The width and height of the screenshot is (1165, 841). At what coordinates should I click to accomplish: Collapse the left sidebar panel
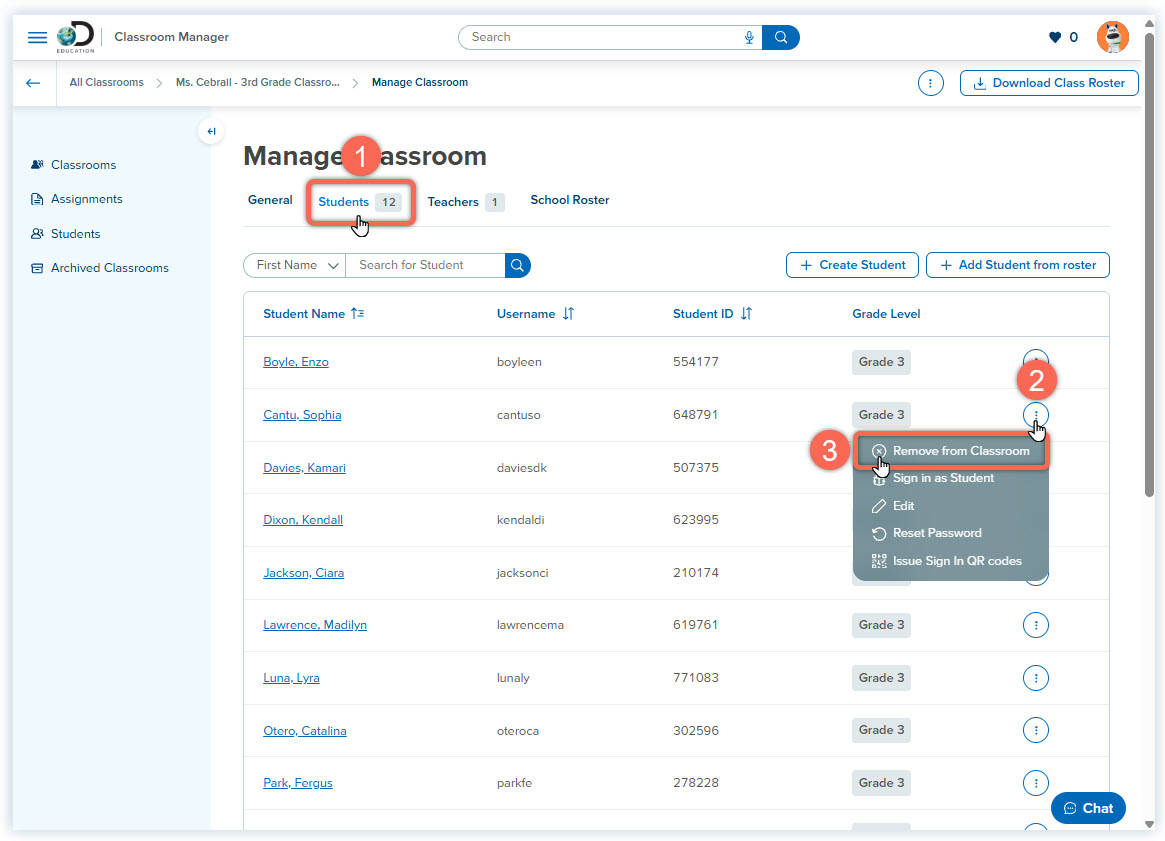[211, 131]
